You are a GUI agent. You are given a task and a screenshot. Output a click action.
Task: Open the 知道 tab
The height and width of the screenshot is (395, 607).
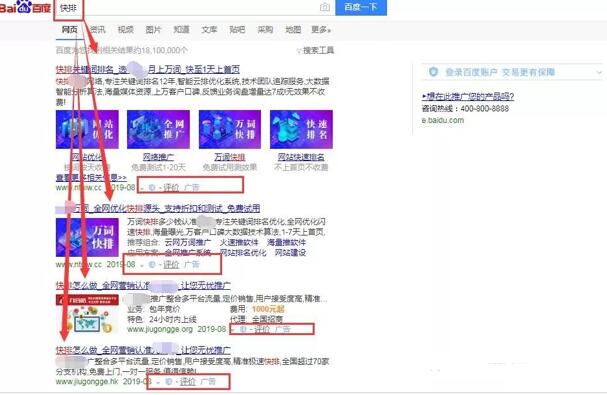[181, 29]
